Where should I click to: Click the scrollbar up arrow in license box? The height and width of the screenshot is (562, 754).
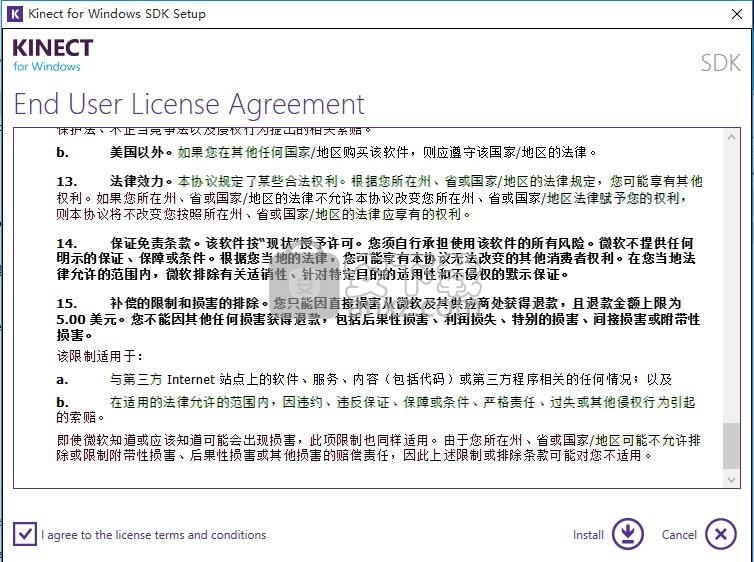point(731,137)
